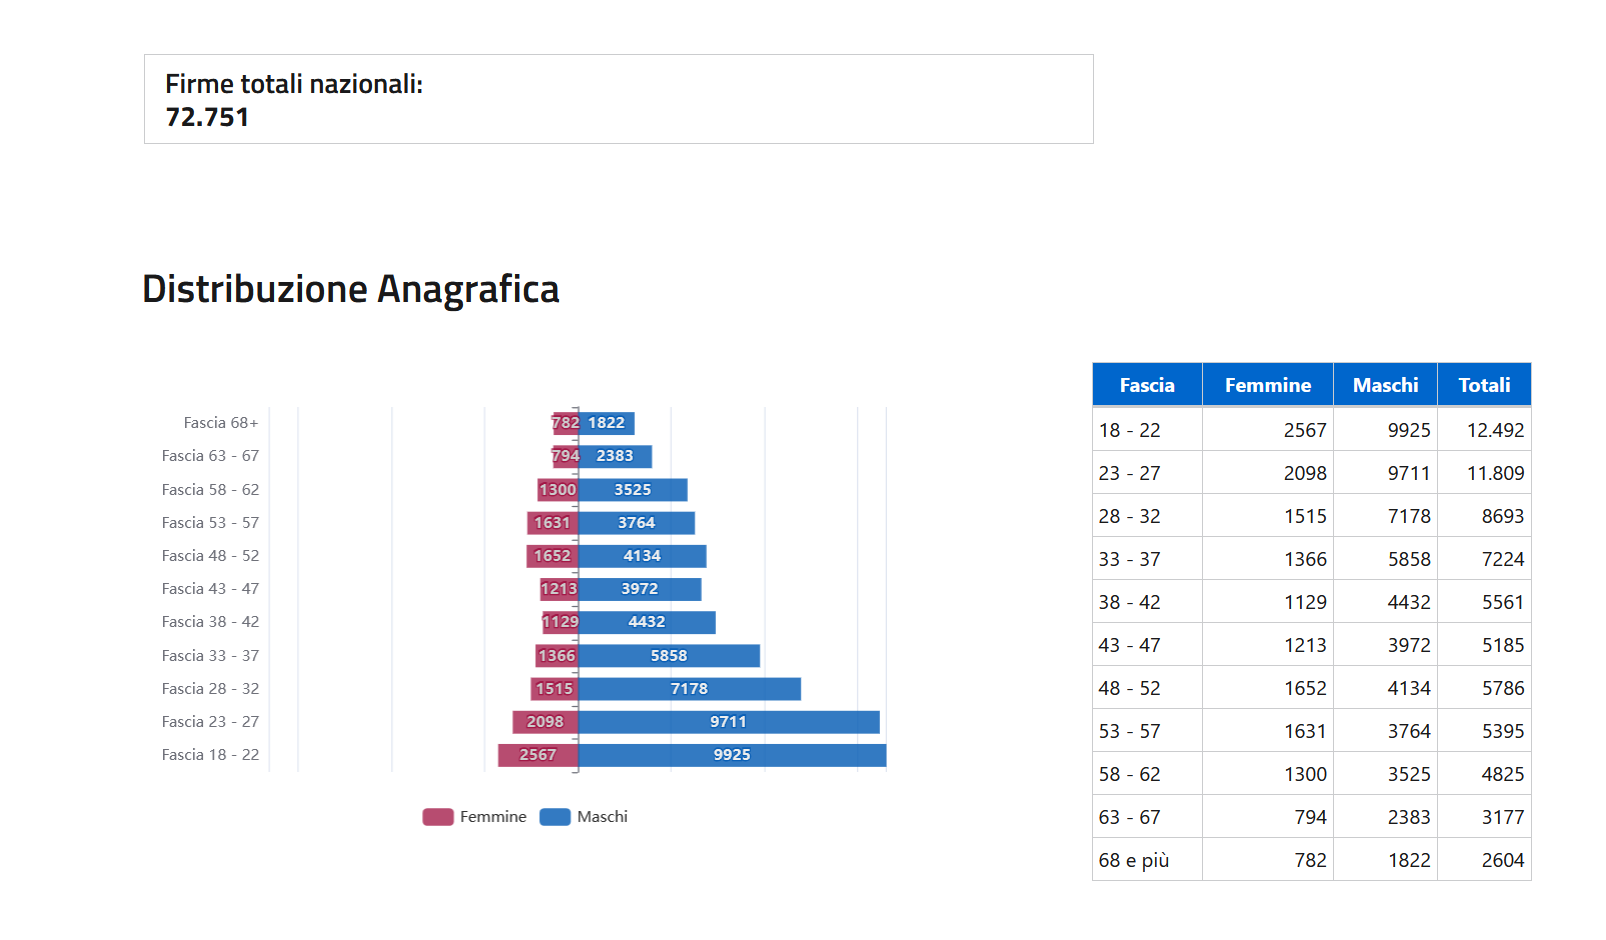Select the blue 9925 bar for Fascia 18 - 22

[x=732, y=755]
